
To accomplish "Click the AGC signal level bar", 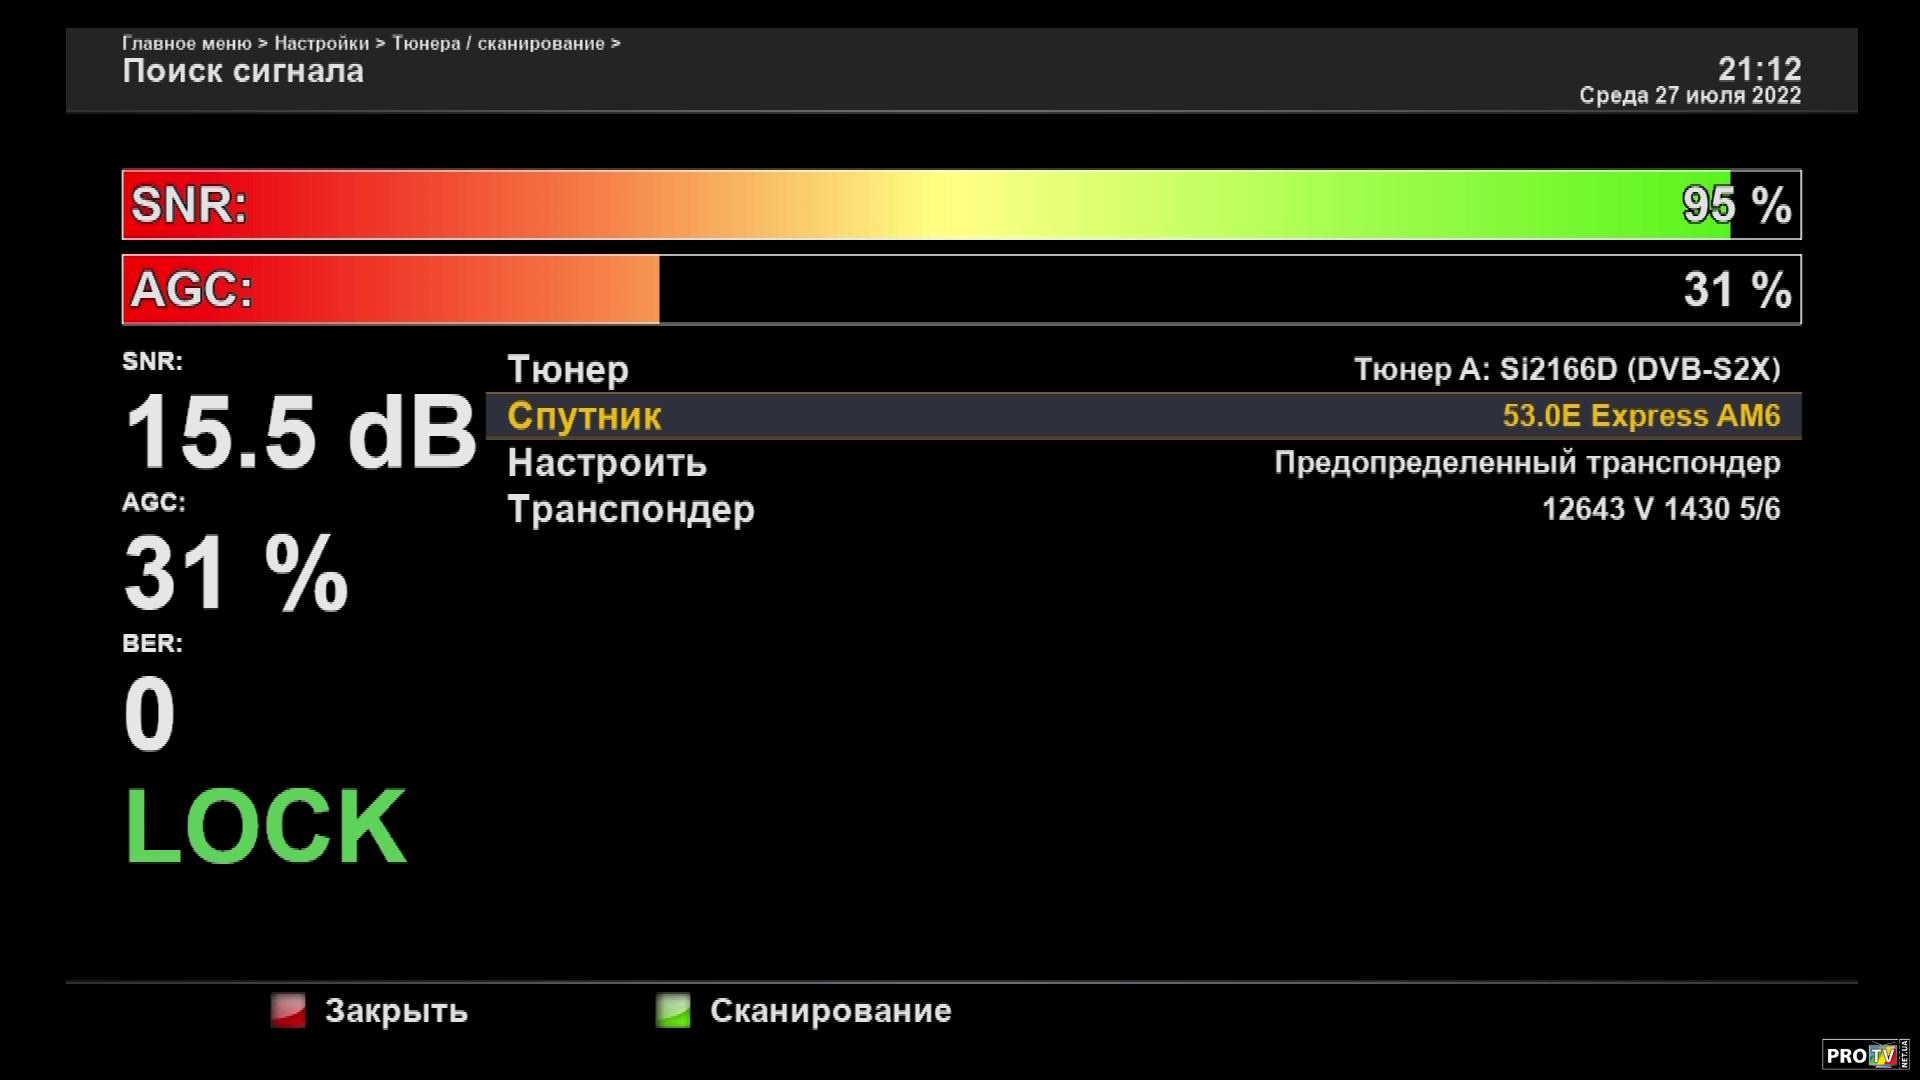I will (960, 290).
